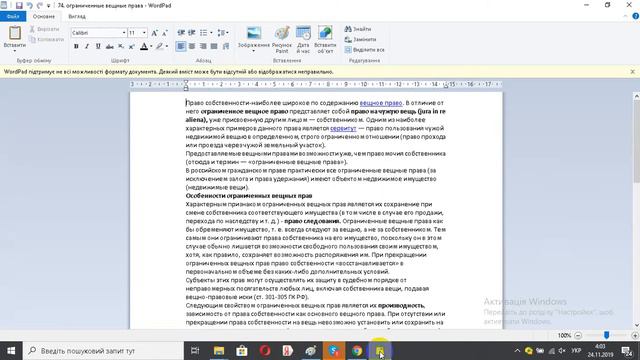Click the Вставити paste clipboard icon

[15, 33]
